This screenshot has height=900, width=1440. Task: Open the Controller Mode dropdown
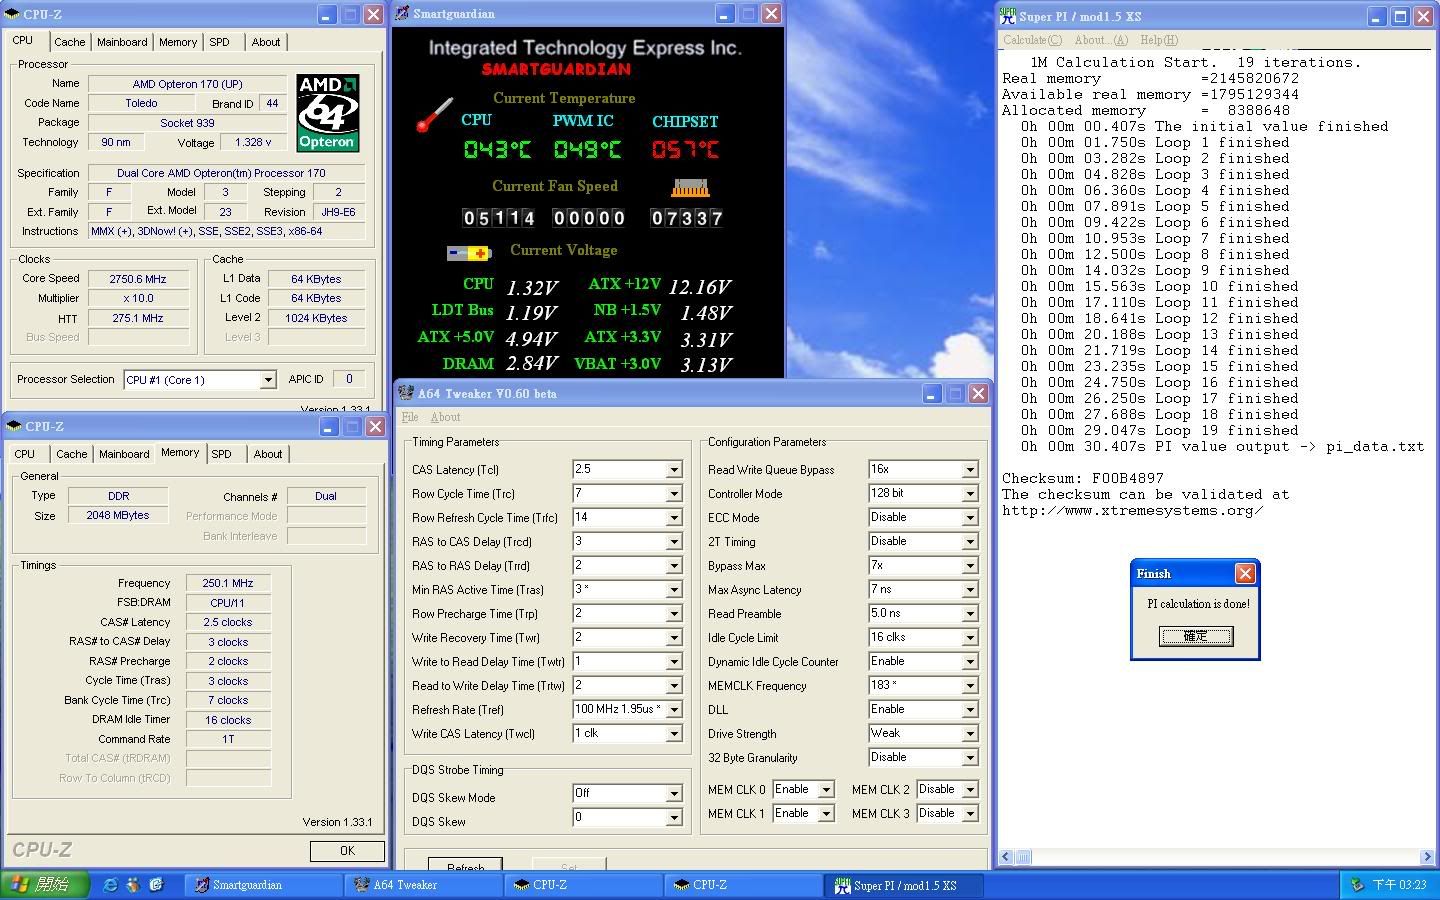pos(970,493)
